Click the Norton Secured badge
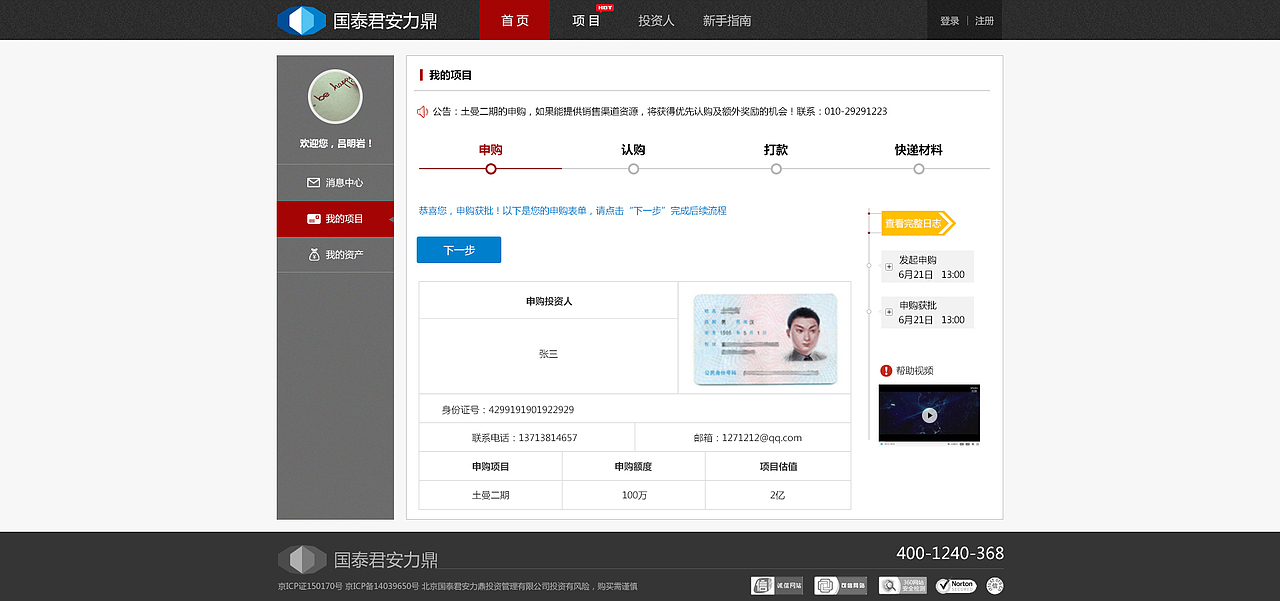This screenshot has width=1280, height=601. click(x=956, y=586)
